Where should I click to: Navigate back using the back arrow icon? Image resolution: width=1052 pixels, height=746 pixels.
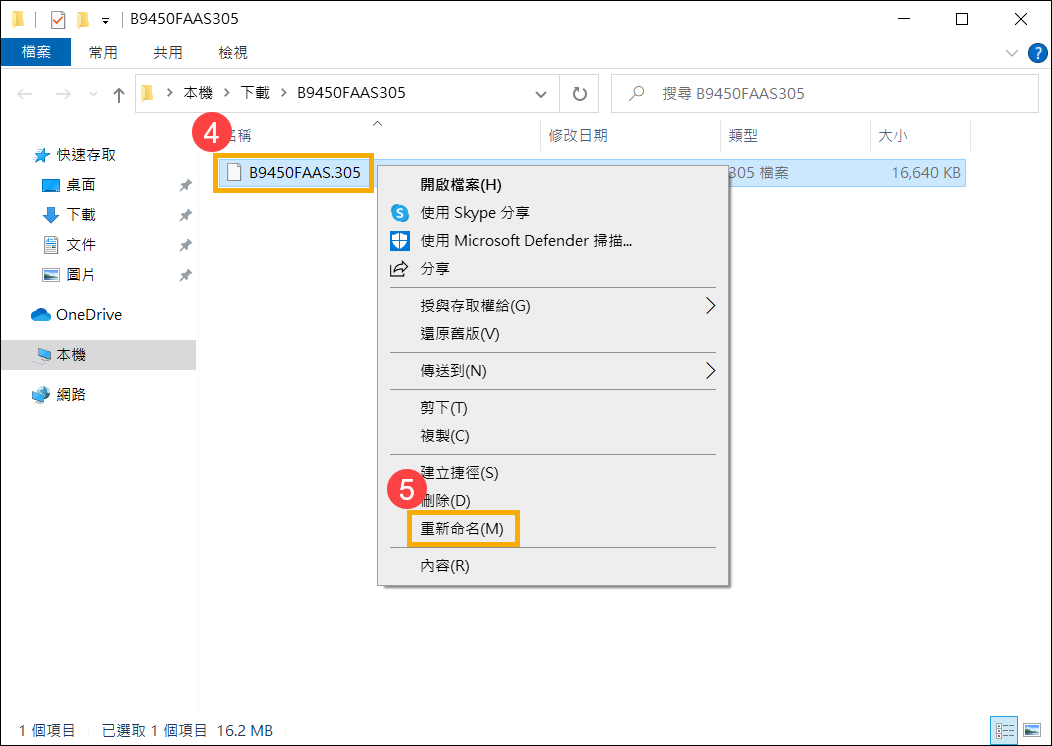[24, 93]
